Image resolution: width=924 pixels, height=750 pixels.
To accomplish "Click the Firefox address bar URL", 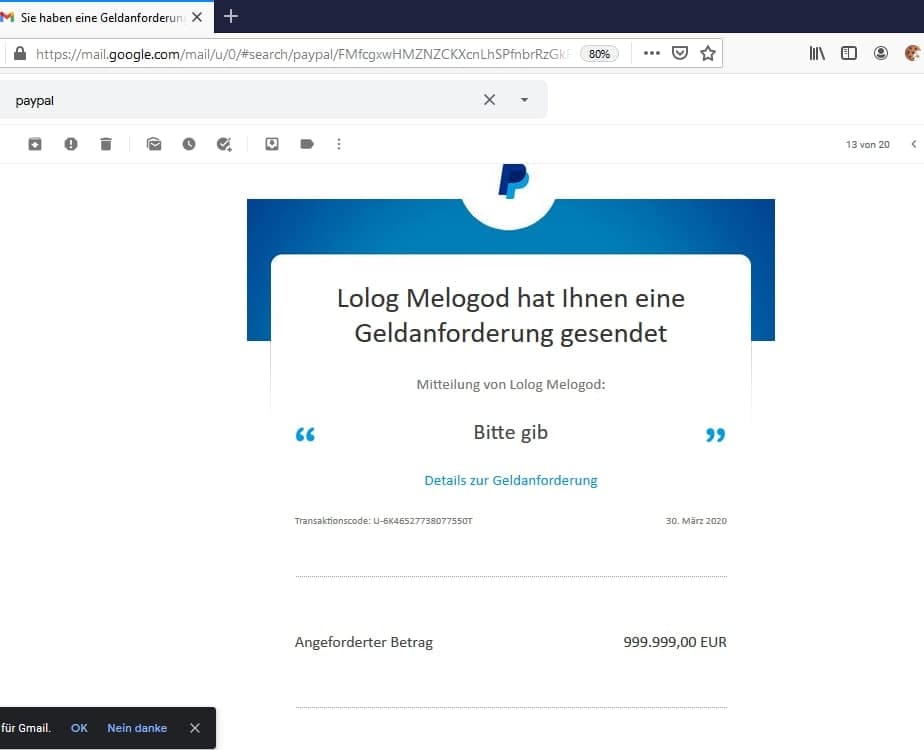I will pos(303,54).
